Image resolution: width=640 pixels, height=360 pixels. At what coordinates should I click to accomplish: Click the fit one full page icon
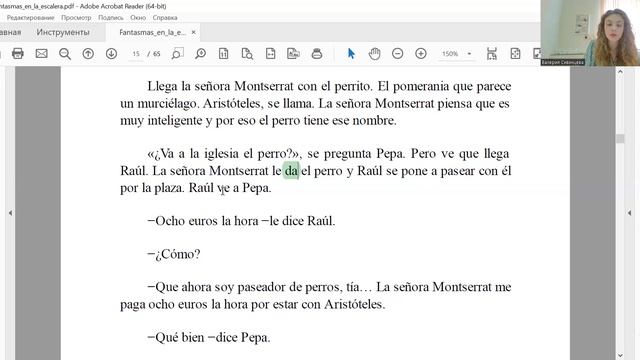(515, 53)
